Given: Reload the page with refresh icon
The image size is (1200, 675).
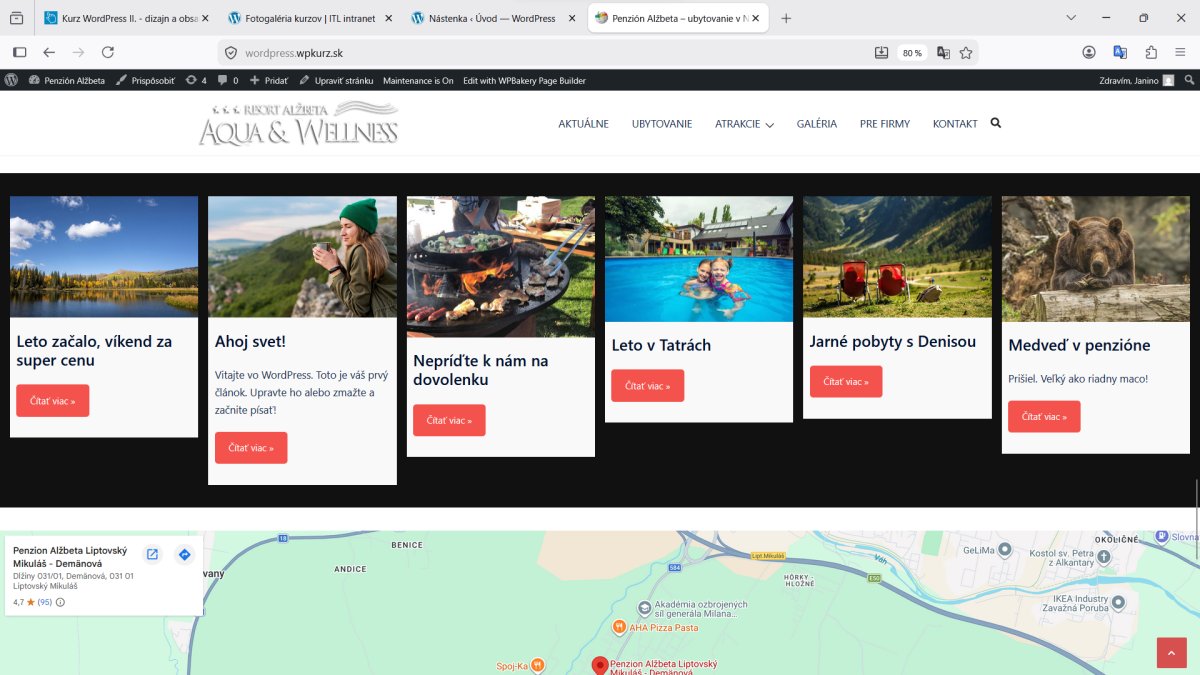Looking at the screenshot, I should point(108,52).
